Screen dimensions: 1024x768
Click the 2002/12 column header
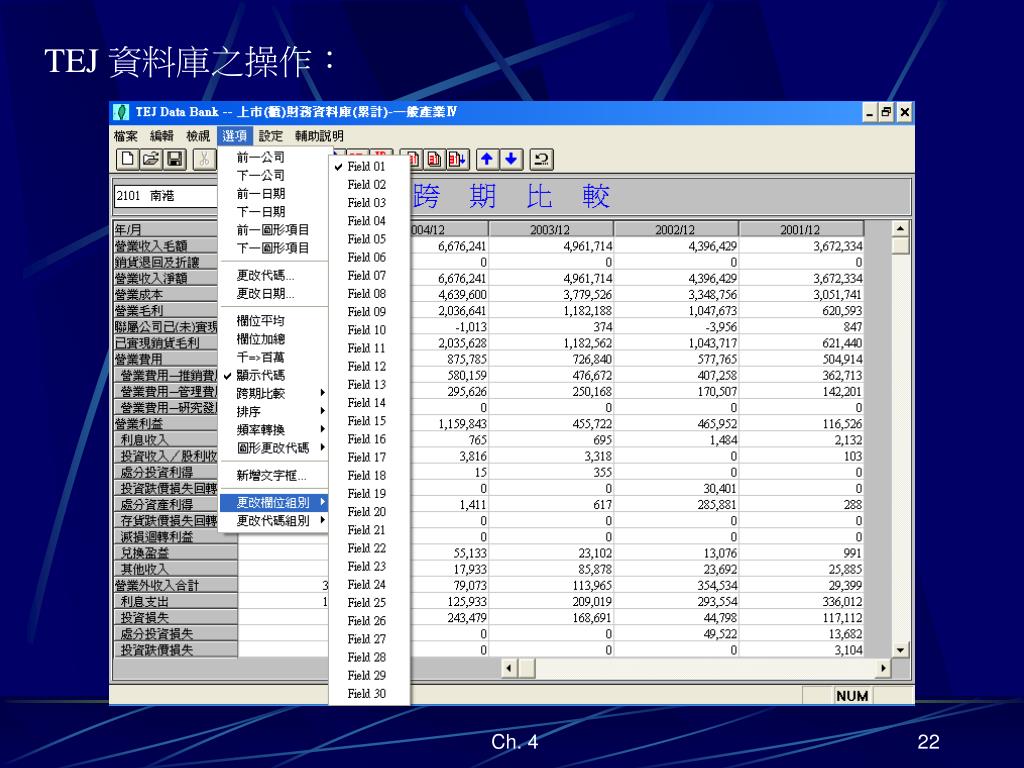[x=676, y=229]
